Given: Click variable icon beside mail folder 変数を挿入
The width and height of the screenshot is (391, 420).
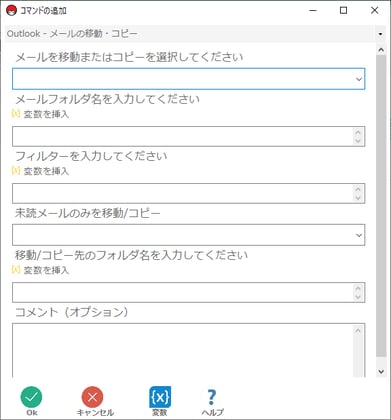Looking at the screenshot, I should [x=16, y=114].
